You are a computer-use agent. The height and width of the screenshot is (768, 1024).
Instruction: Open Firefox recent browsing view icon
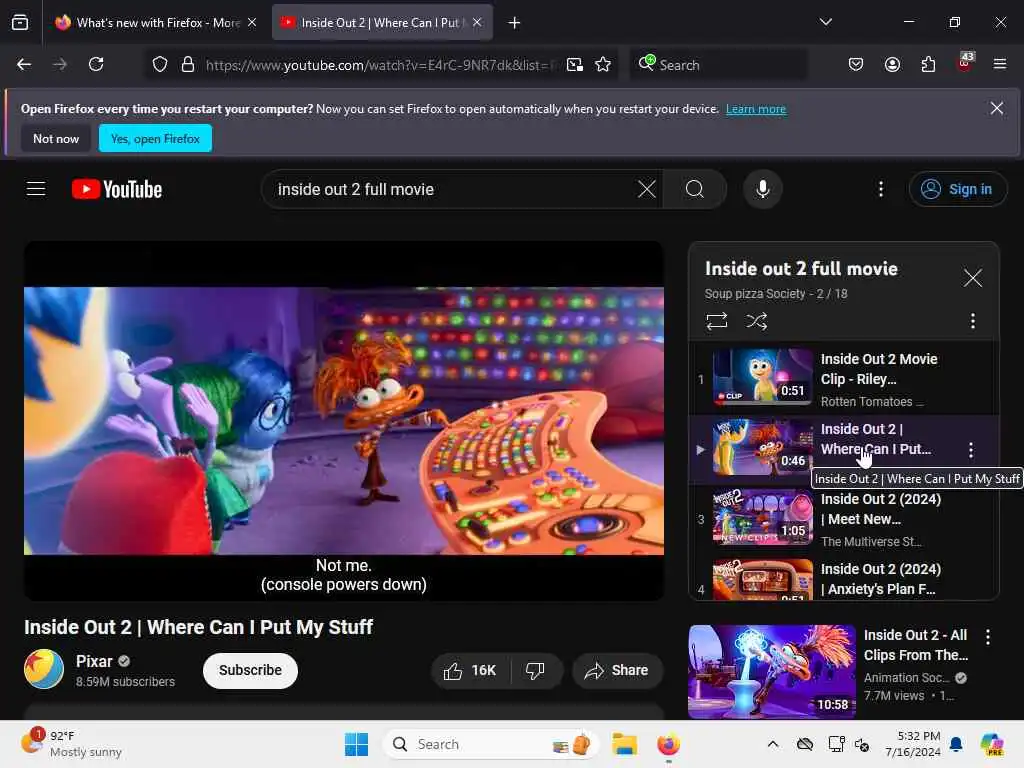tap(20, 22)
